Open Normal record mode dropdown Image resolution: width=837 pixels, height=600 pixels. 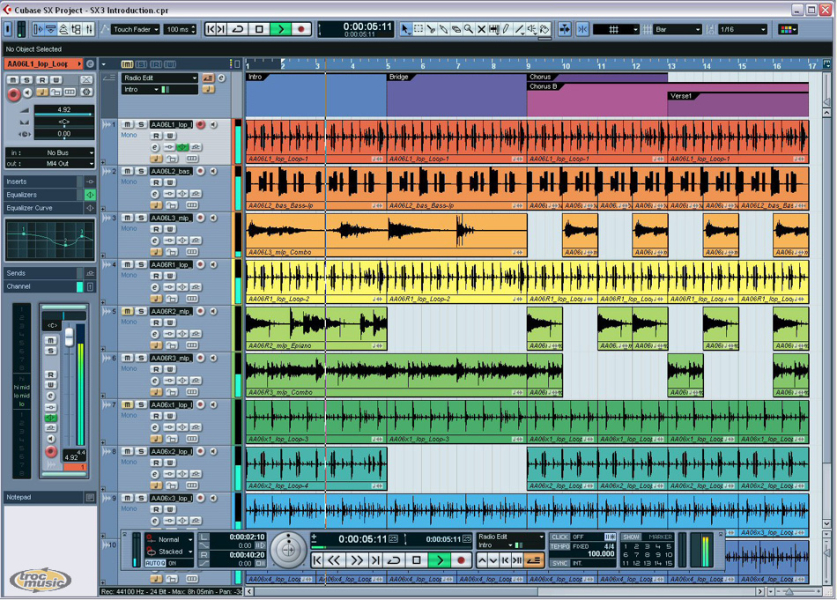(170, 540)
